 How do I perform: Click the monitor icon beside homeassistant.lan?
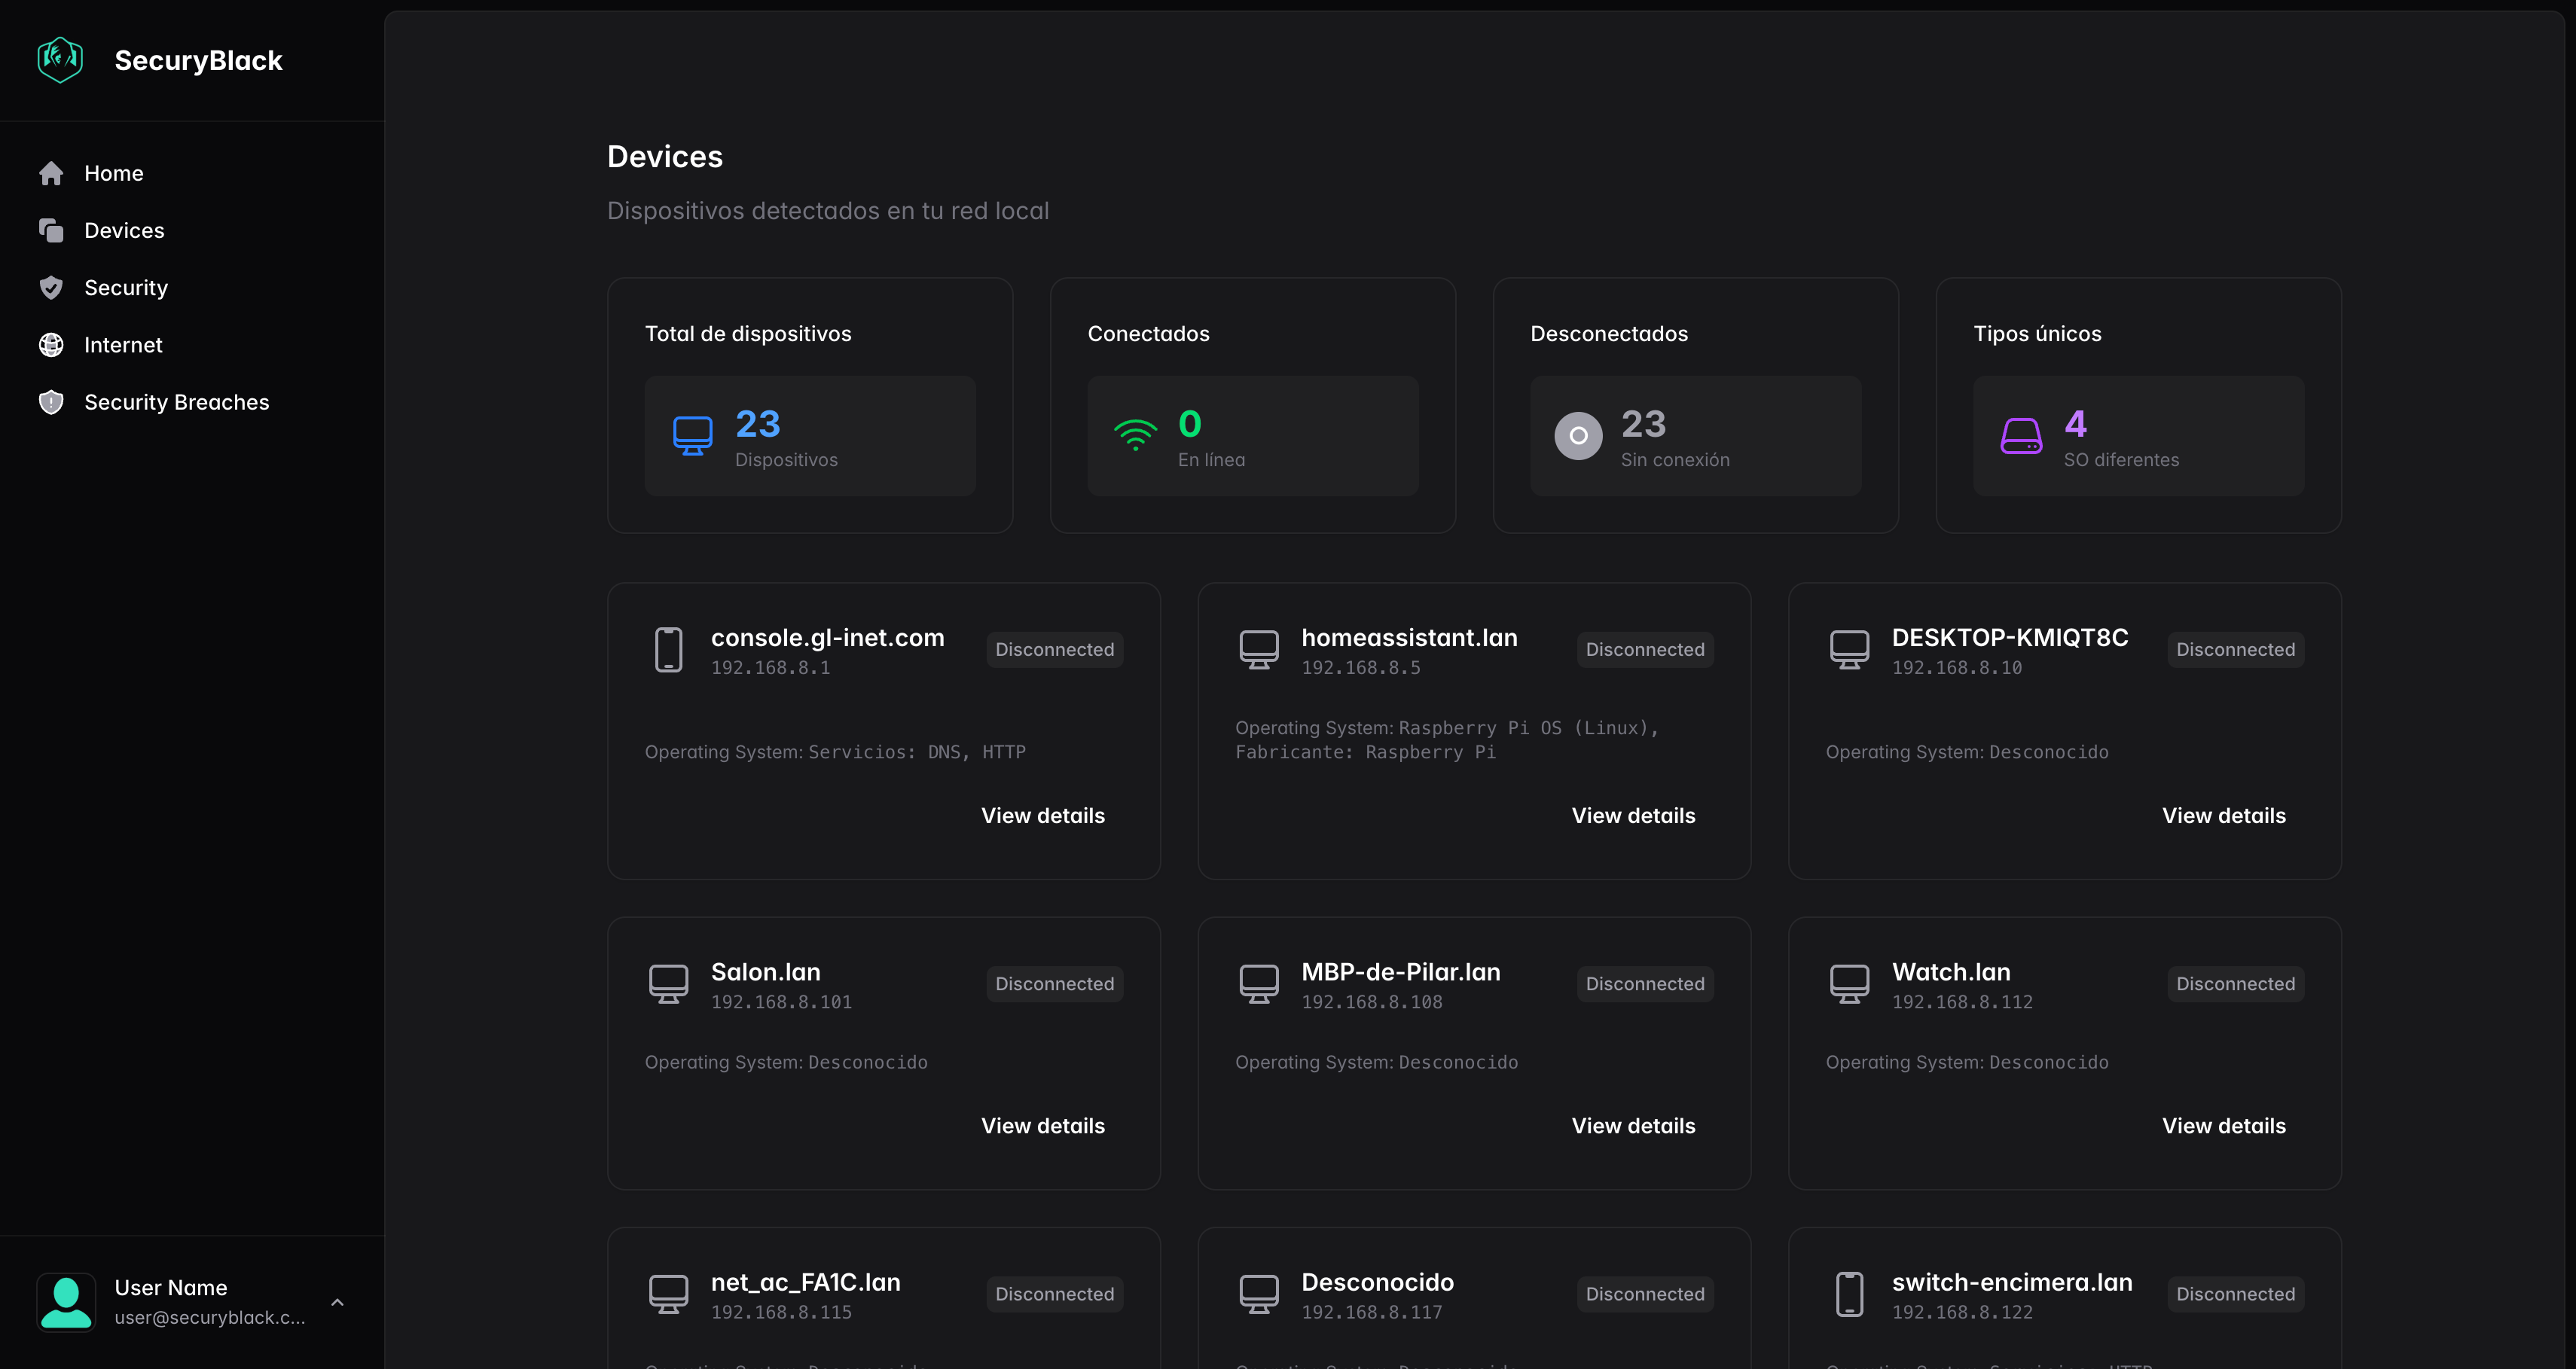pos(1260,650)
